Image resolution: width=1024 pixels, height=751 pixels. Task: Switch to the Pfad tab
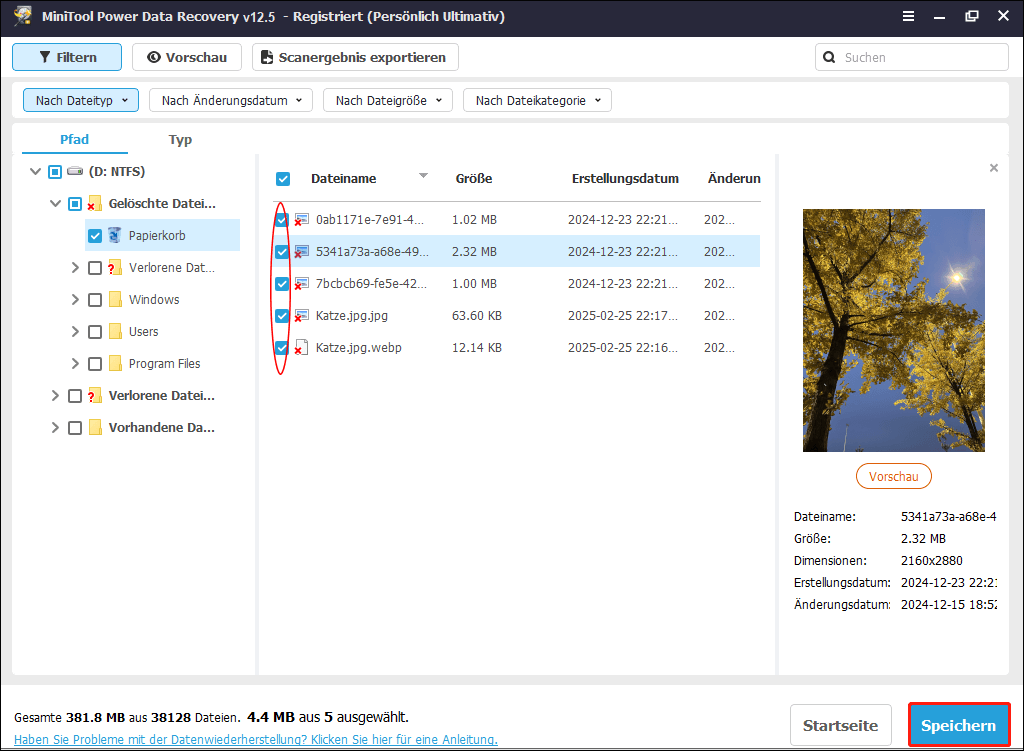(x=74, y=140)
